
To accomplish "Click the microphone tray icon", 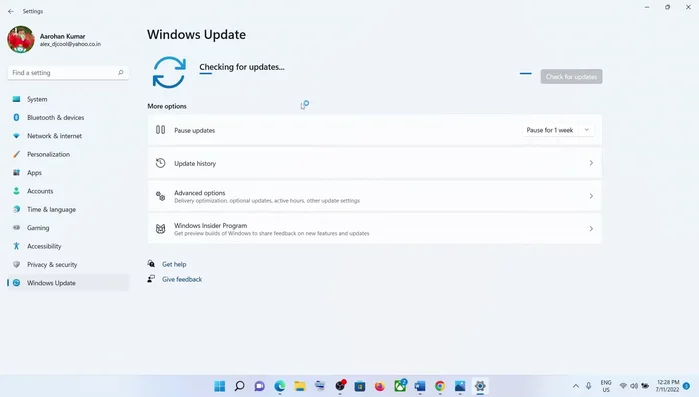I will (x=588, y=386).
